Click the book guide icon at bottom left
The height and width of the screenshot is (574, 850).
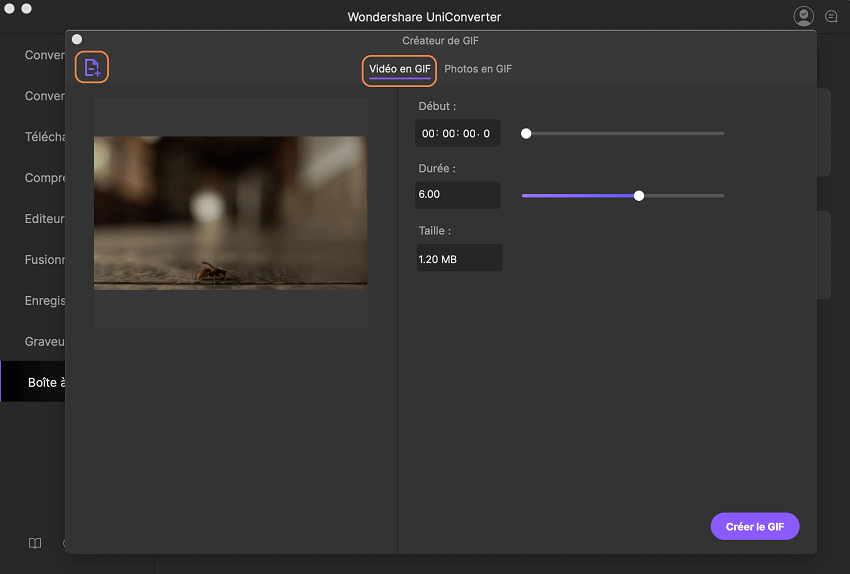point(35,544)
